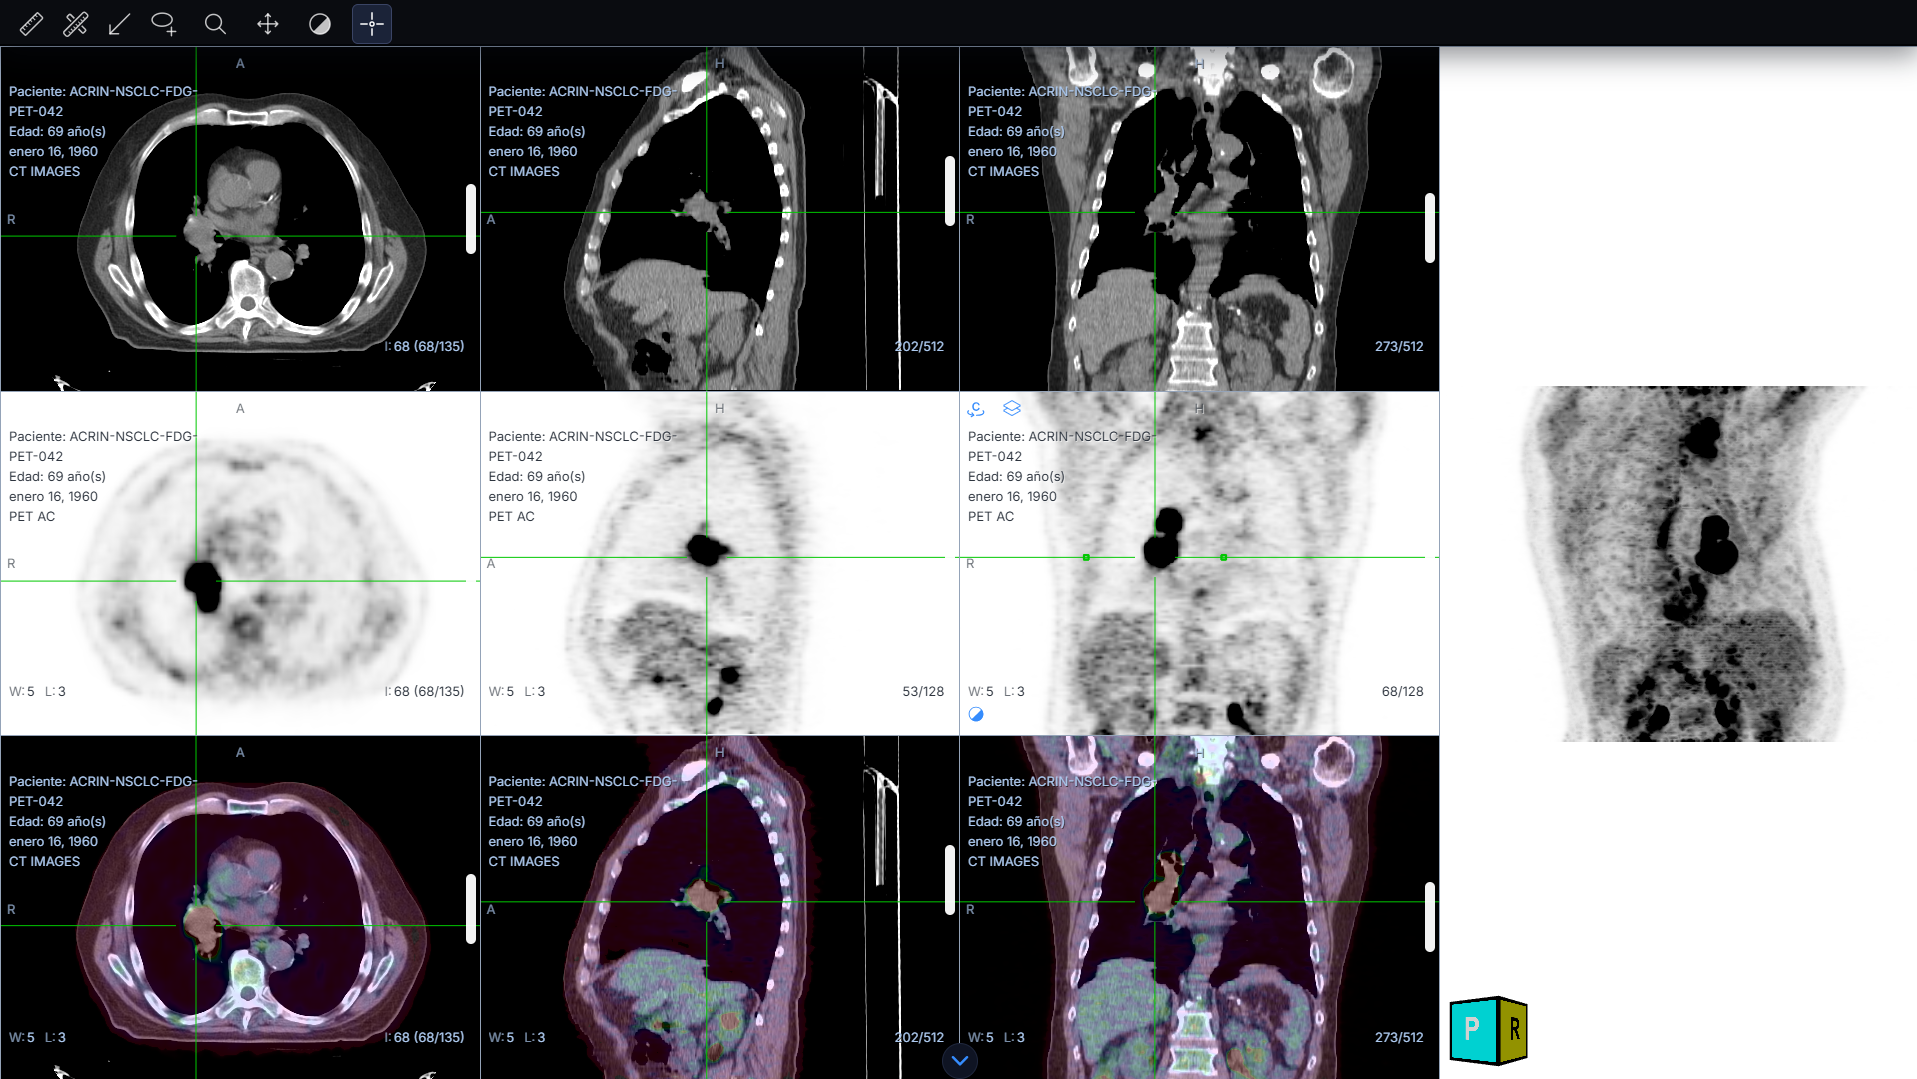Click the 3D MIP PET rendering
The image size is (1917, 1079).
1694,564
